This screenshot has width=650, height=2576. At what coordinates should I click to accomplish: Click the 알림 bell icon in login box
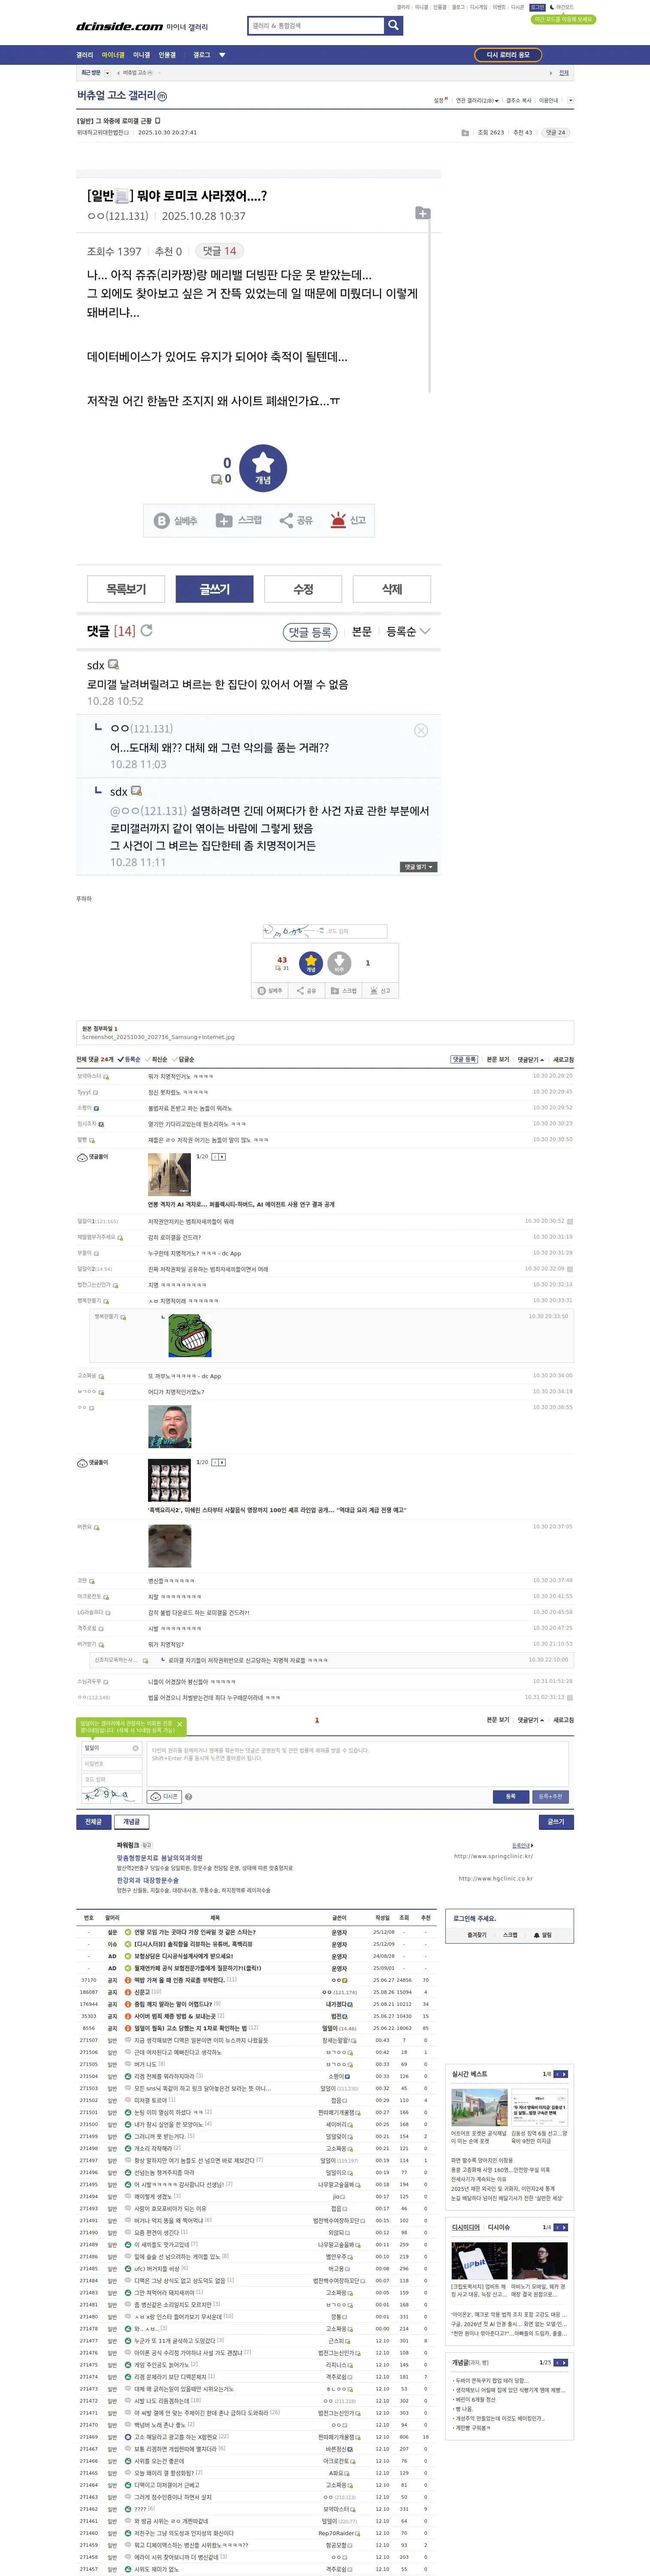[x=543, y=1935]
